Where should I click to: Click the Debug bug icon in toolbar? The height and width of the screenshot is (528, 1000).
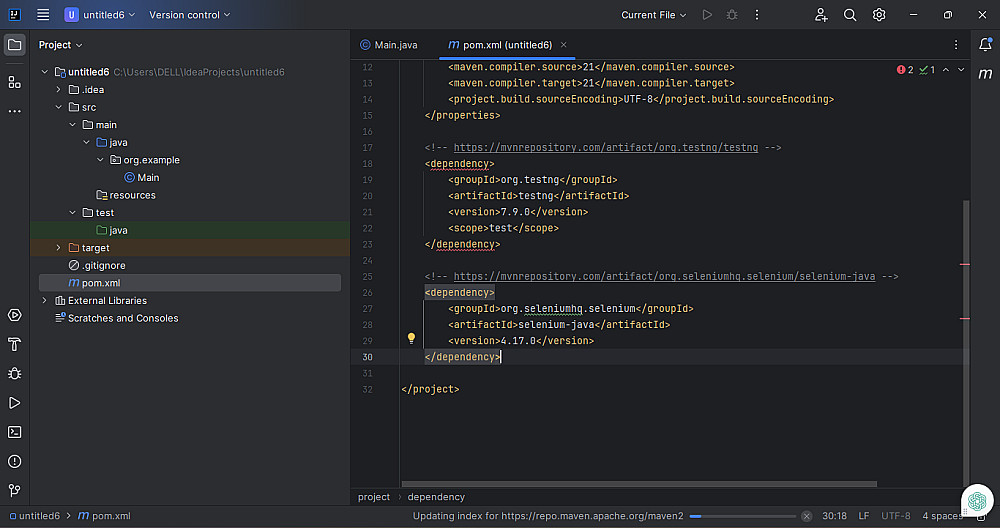[733, 15]
